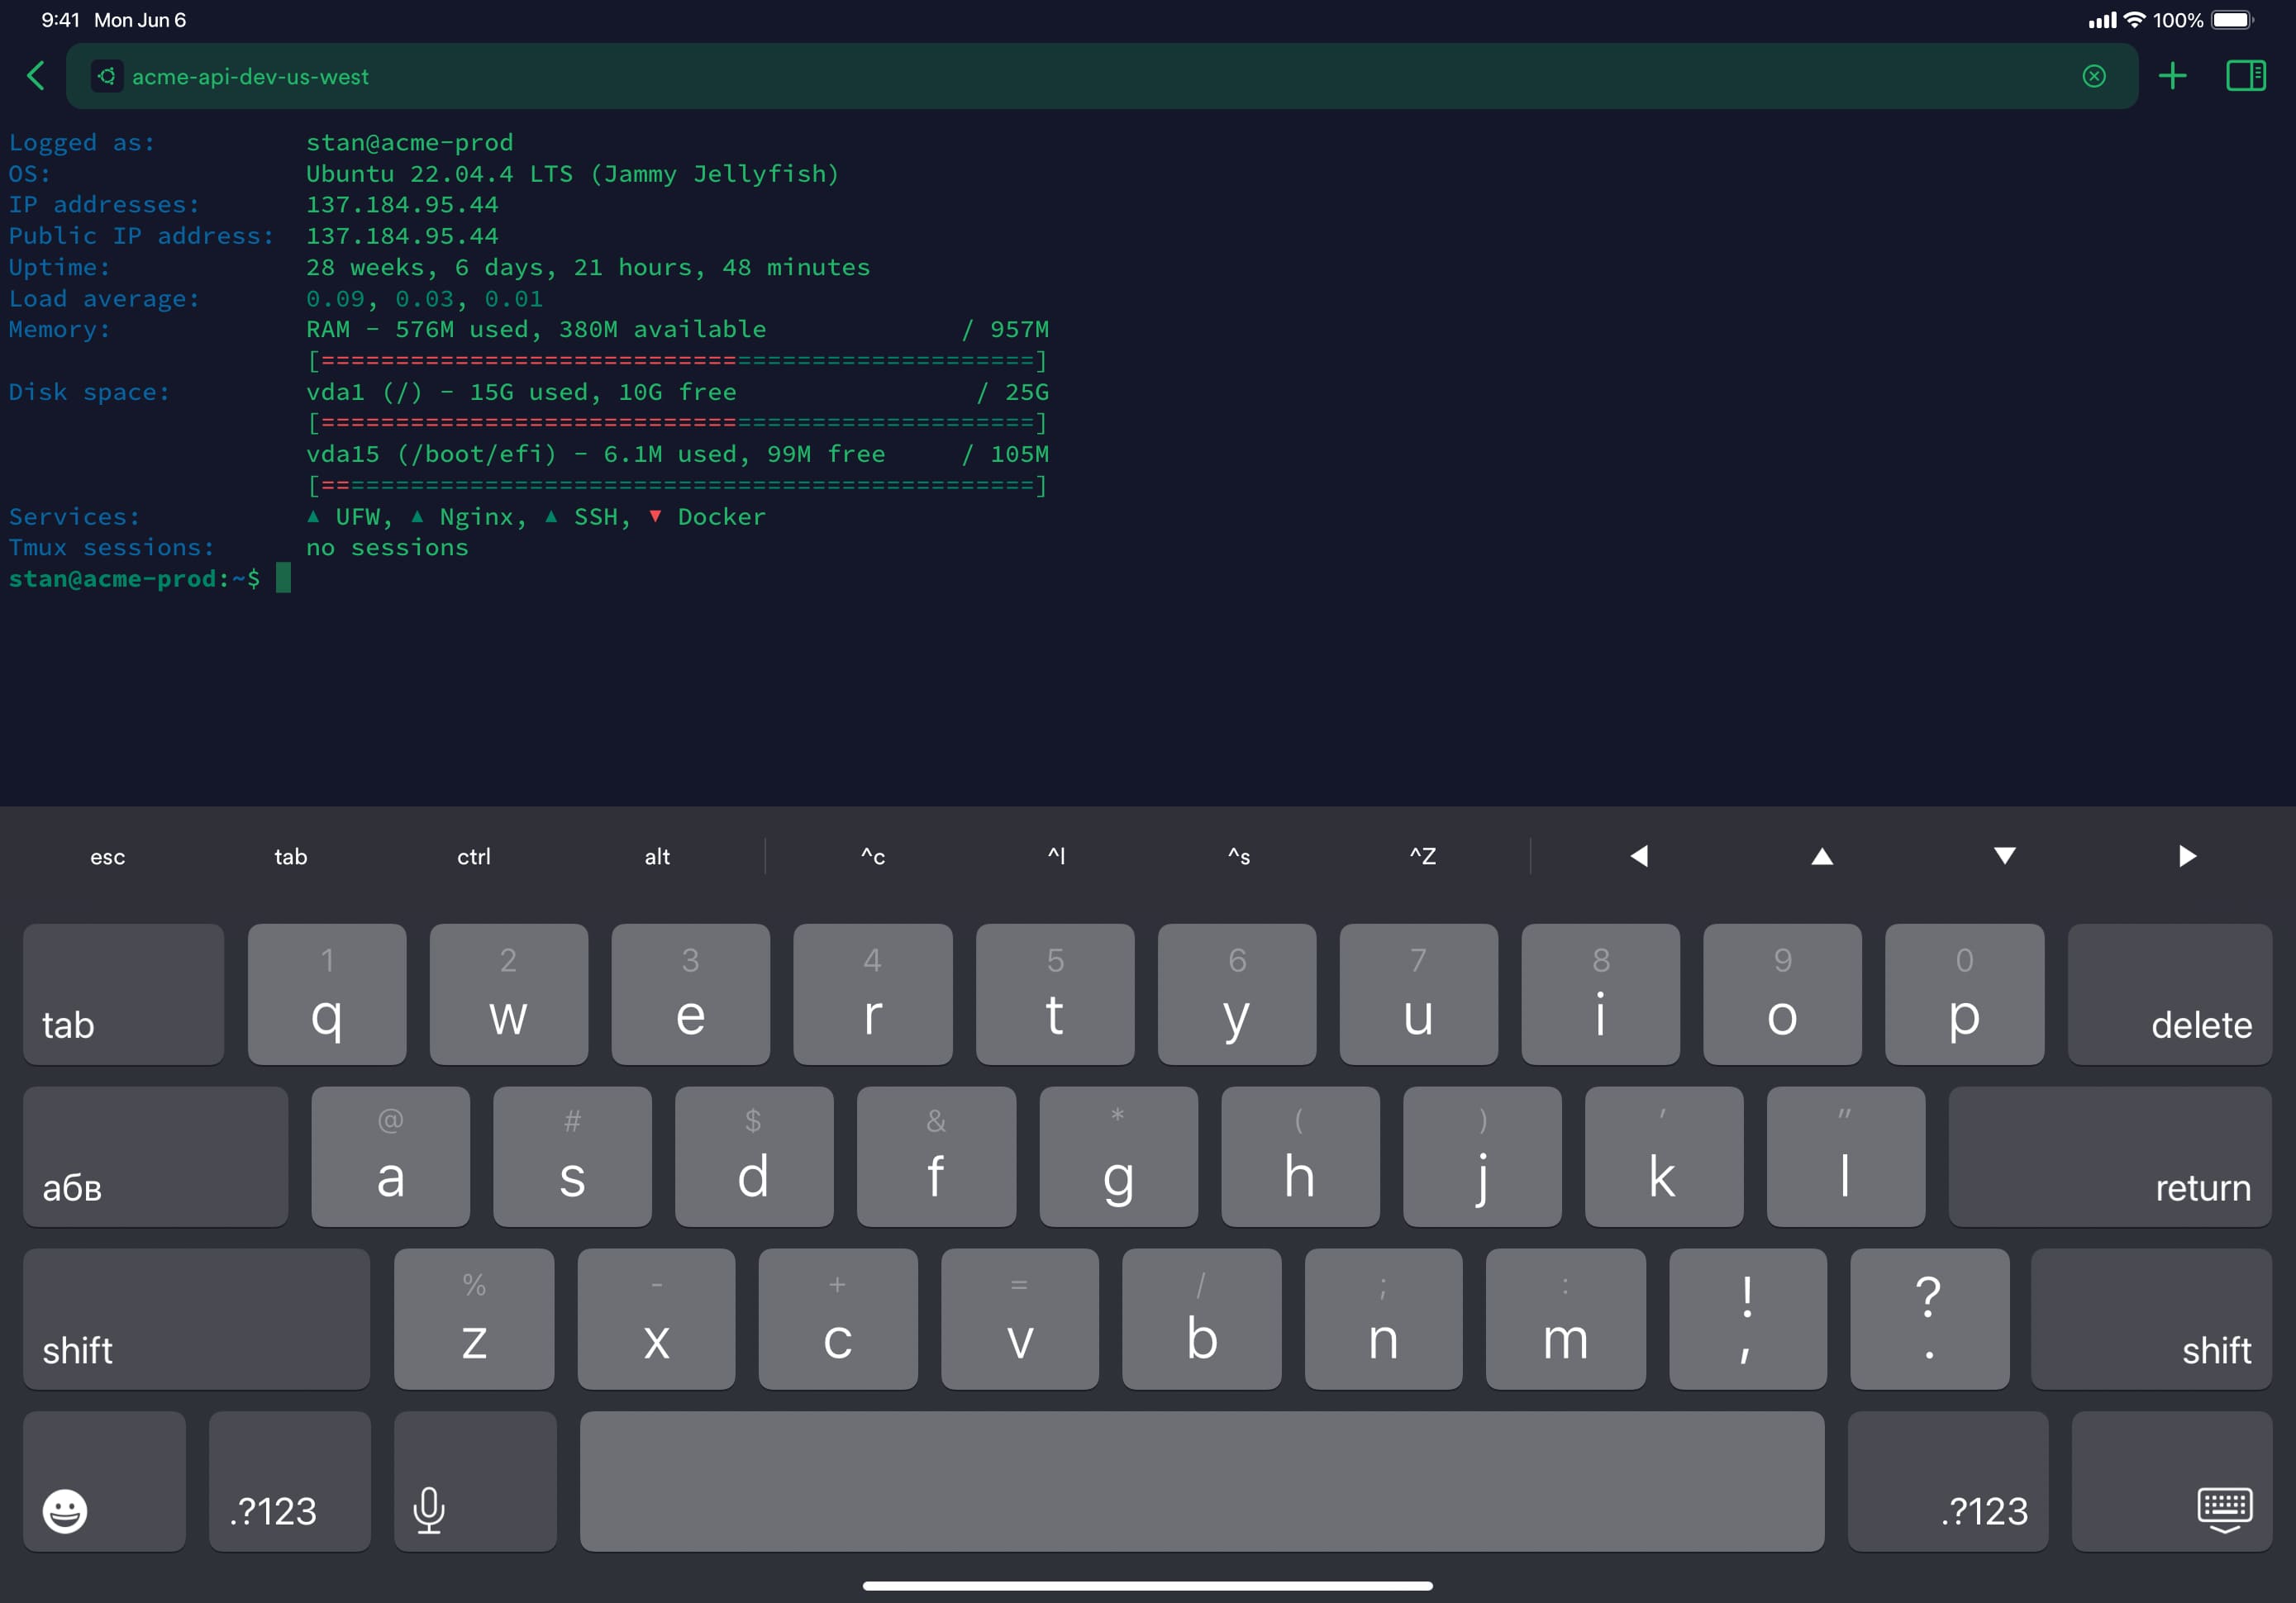The width and height of the screenshot is (2296, 1603).
Task: Tap the red Docker service status
Action: 707,516
